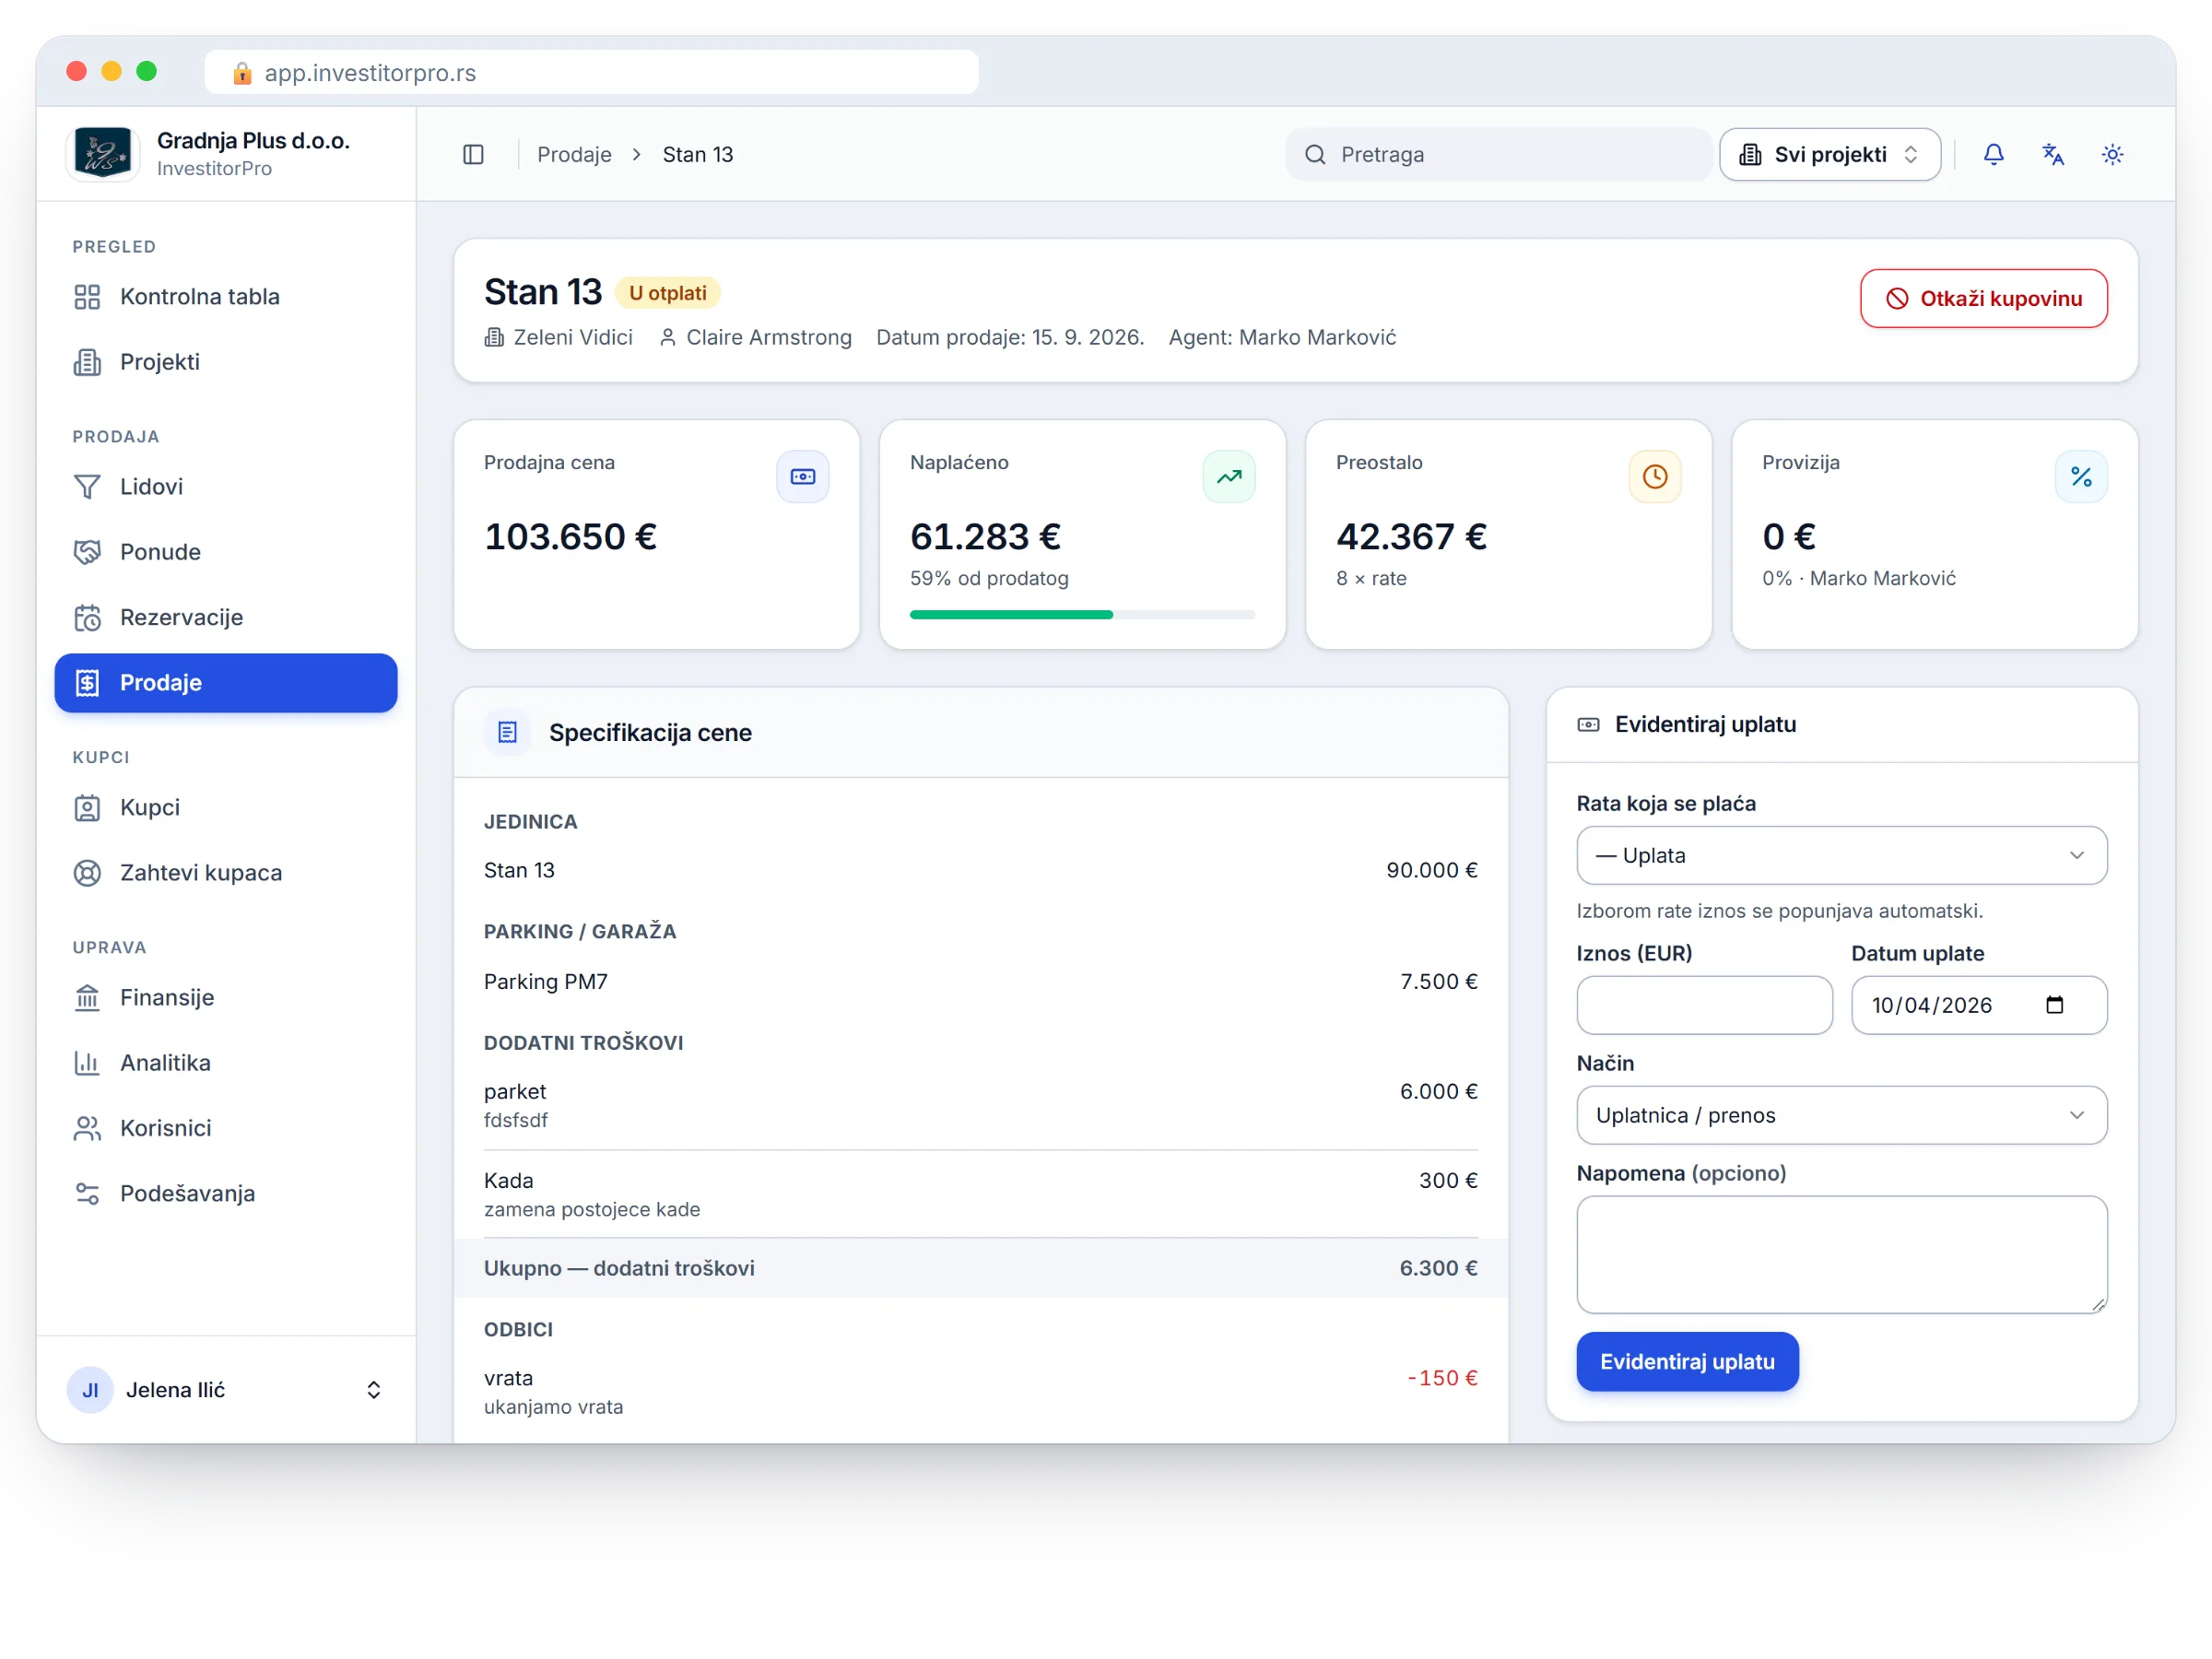Expand the Jelena Ilić user menu

pyautogui.click(x=226, y=1389)
